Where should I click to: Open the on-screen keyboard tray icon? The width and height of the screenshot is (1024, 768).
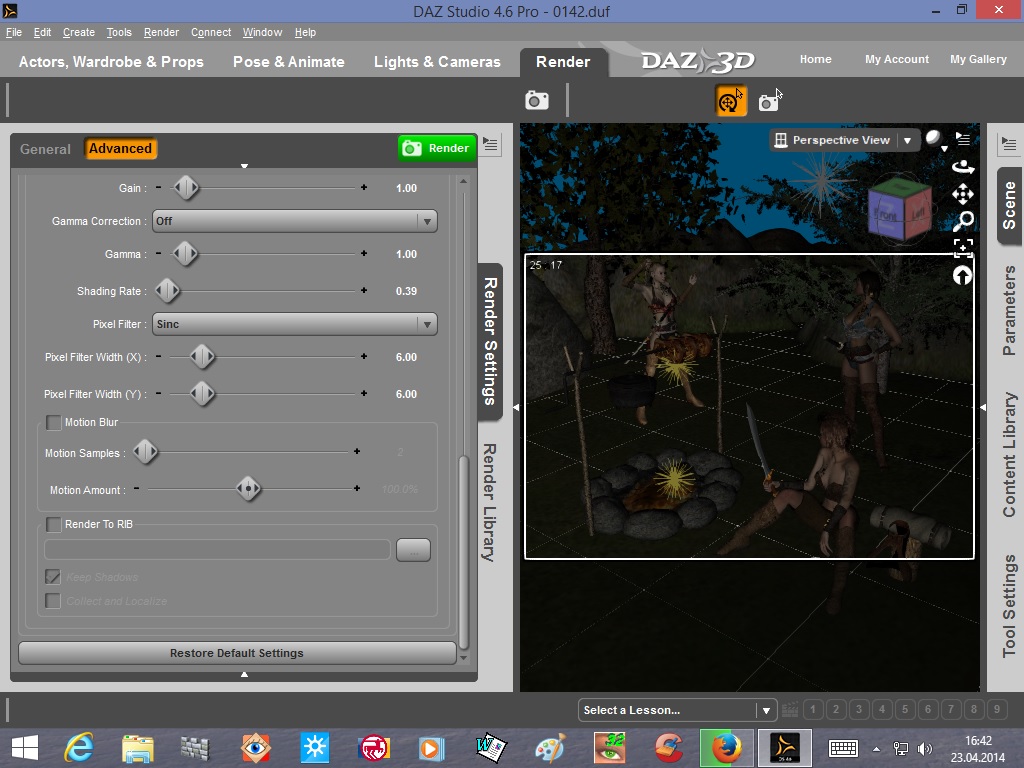(x=843, y=748)
